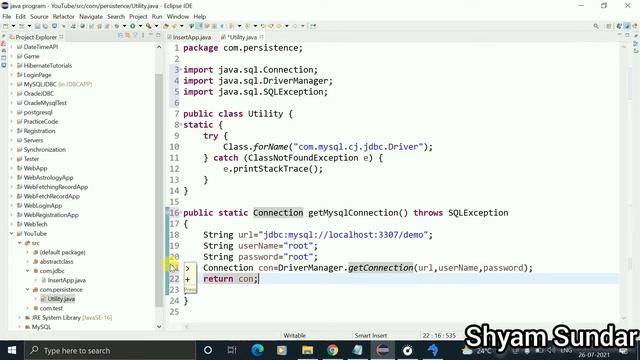Click the Open Type package icon
Image resolution: width=640 pixels, height=360 pixels.
tap(166, 26)
